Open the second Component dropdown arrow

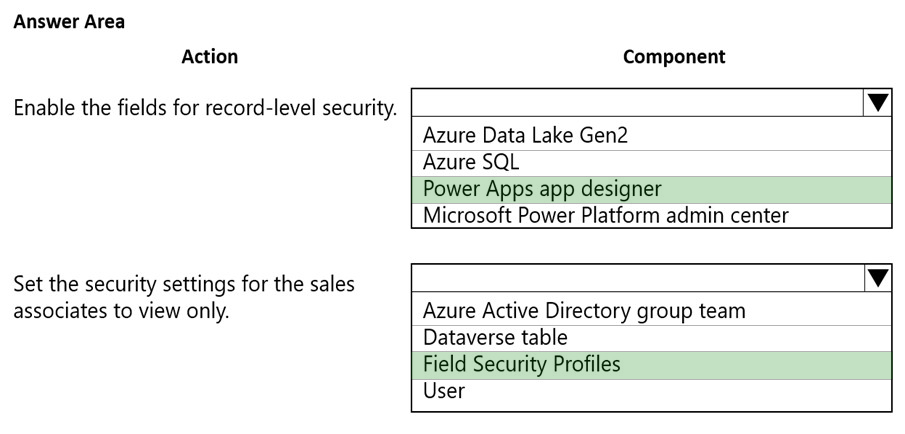pyautogui.click(x=875, y=280)
